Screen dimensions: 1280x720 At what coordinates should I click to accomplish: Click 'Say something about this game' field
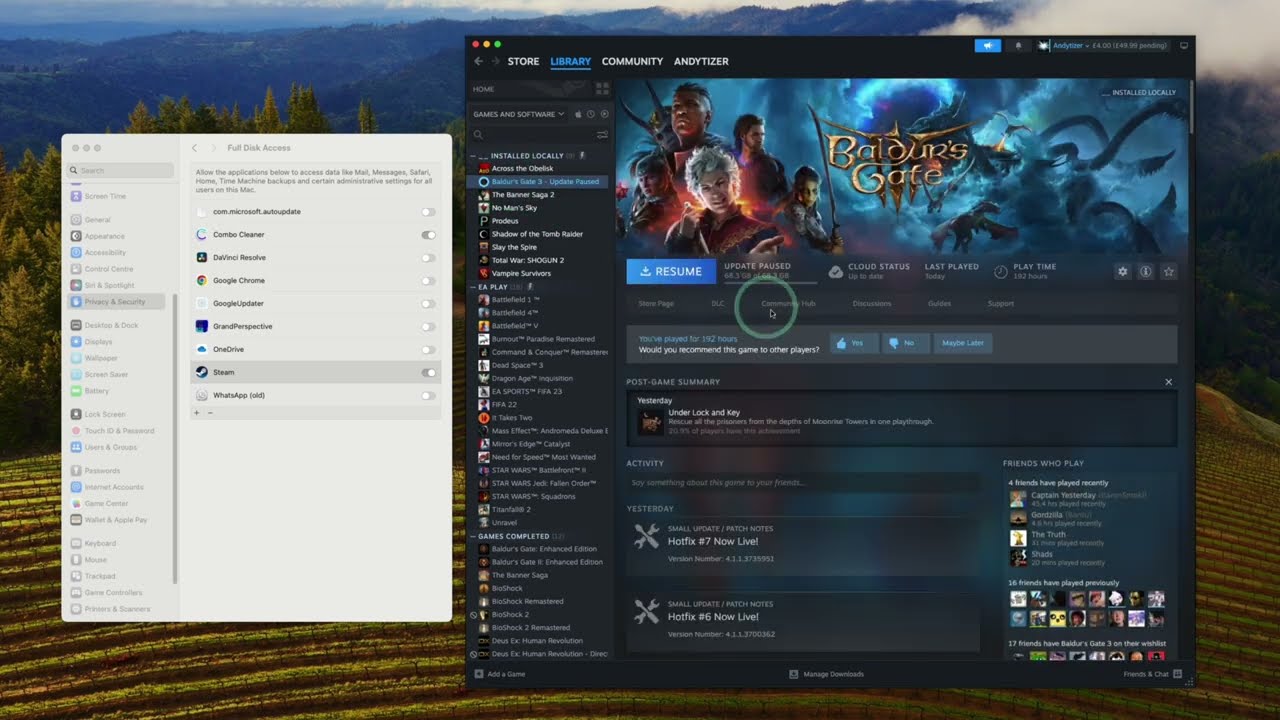click(803, 483)
